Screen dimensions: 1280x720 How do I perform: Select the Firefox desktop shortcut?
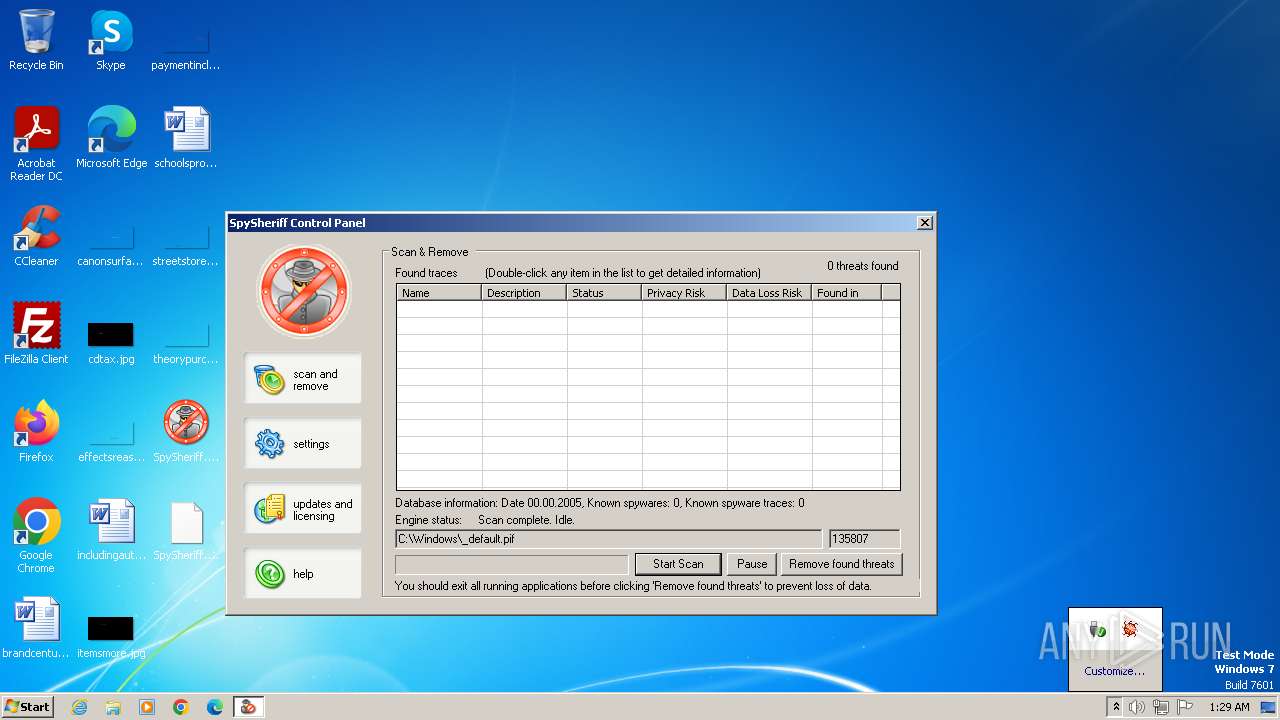point(36,432)
